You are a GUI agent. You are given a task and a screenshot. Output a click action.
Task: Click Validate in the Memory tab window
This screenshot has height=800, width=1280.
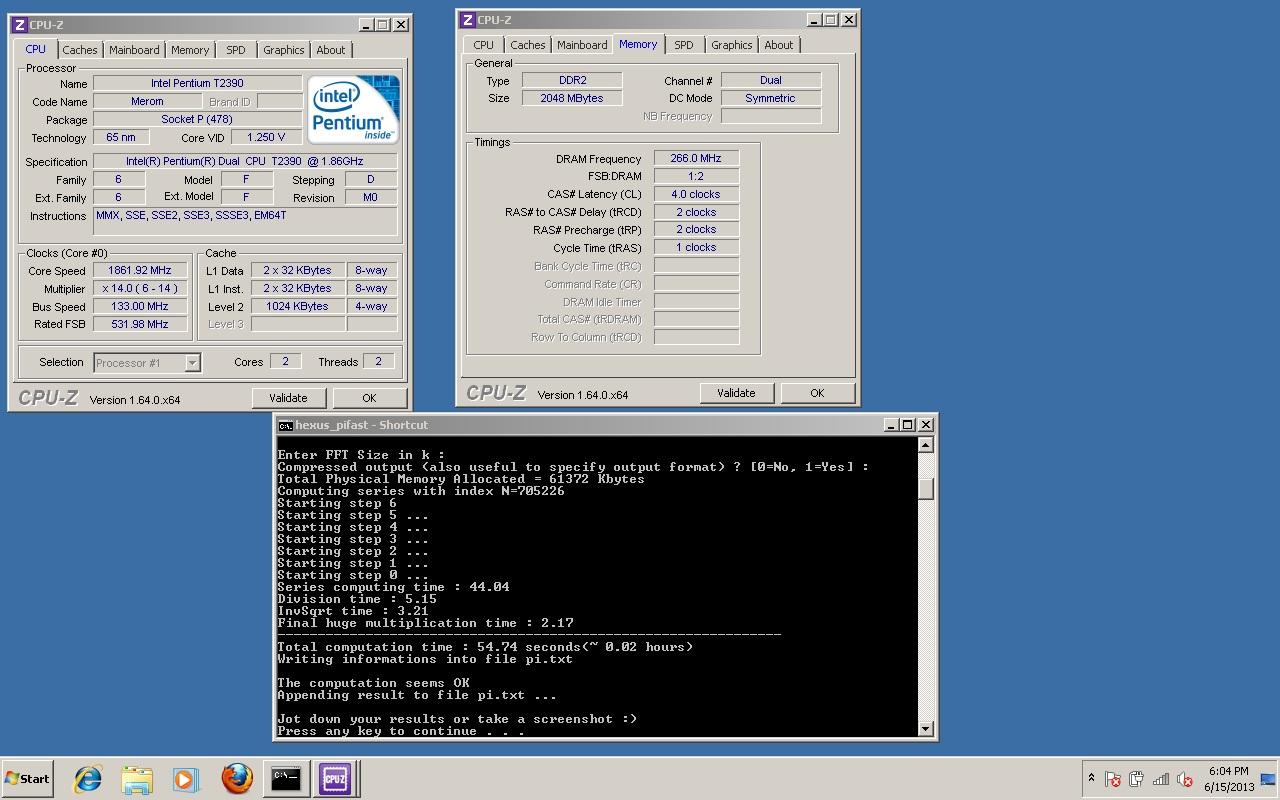pos(736,393)
